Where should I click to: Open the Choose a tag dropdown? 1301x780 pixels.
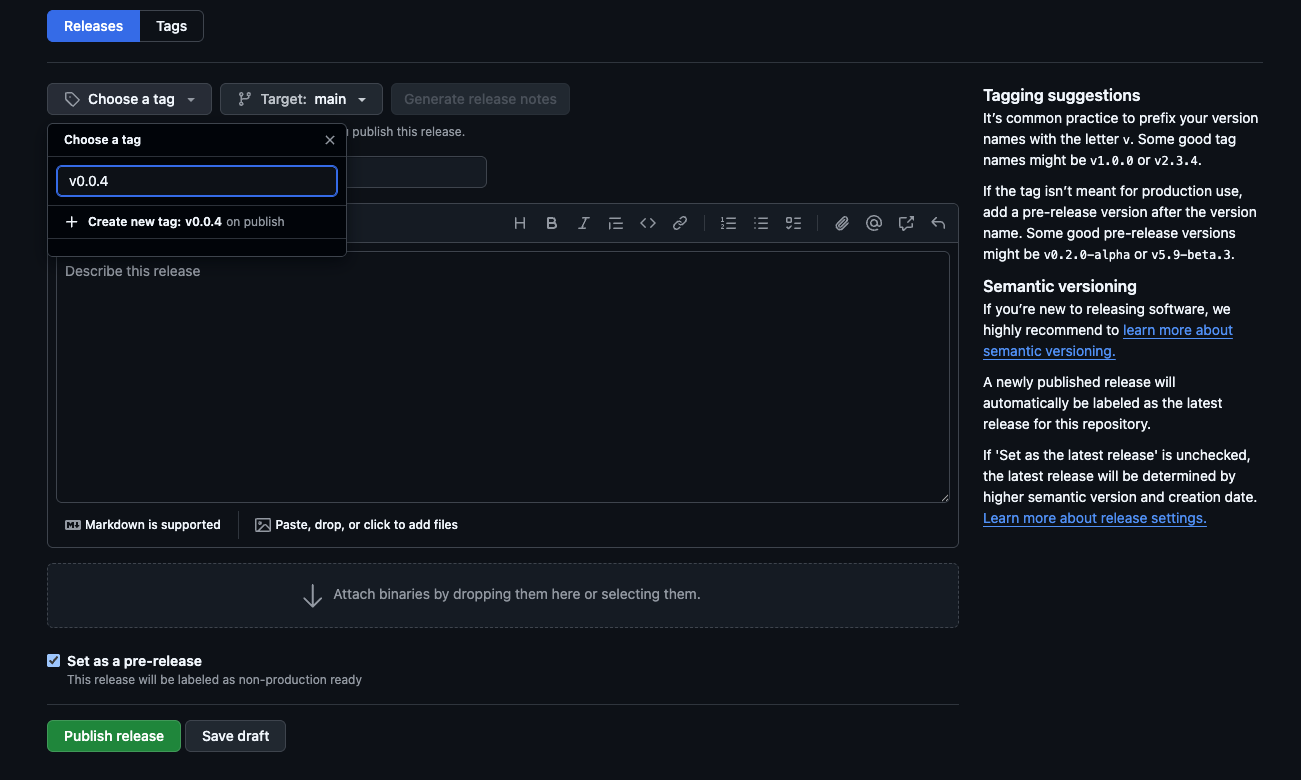point(129,99)
